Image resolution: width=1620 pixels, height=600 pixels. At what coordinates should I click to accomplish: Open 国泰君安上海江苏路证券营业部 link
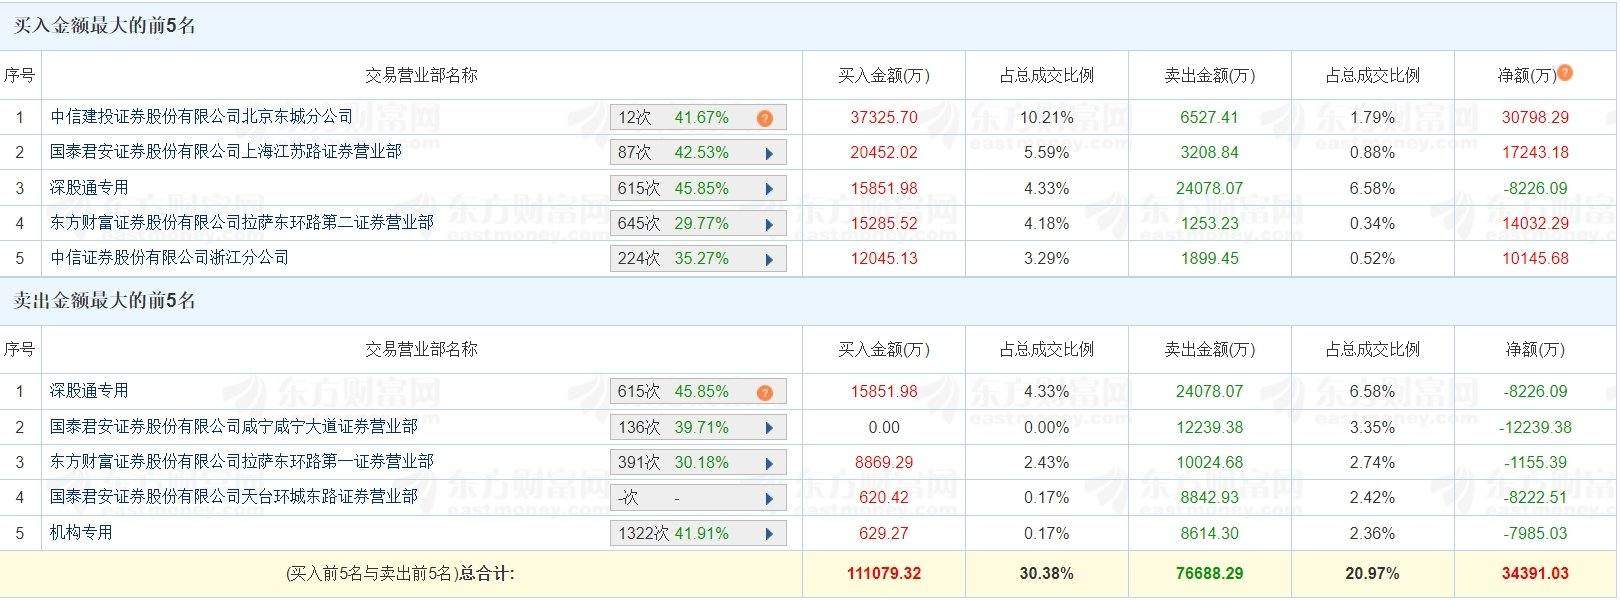click(x=226, y=152)
